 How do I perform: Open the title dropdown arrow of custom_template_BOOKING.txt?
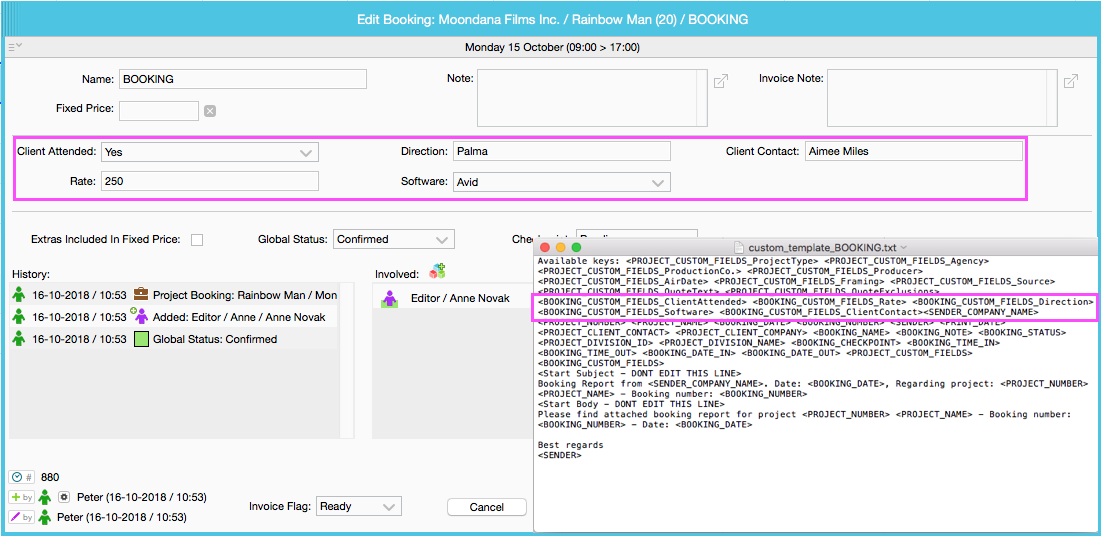(903, 247)
